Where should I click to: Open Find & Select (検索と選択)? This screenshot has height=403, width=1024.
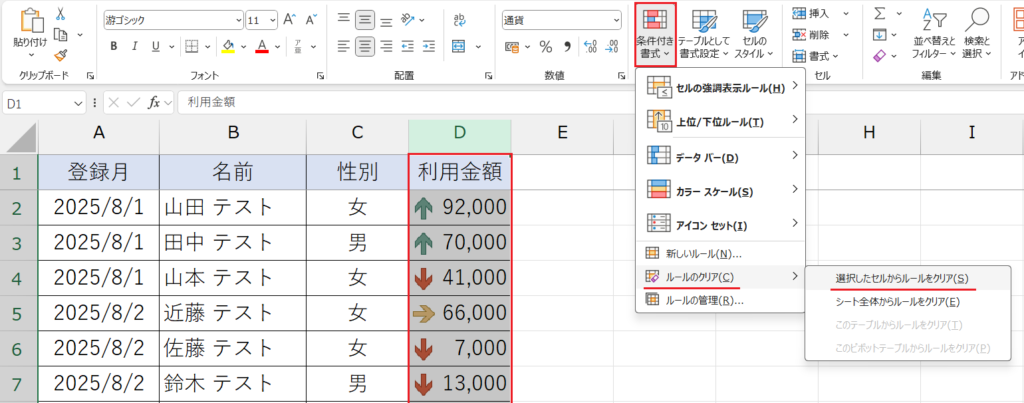977,35
